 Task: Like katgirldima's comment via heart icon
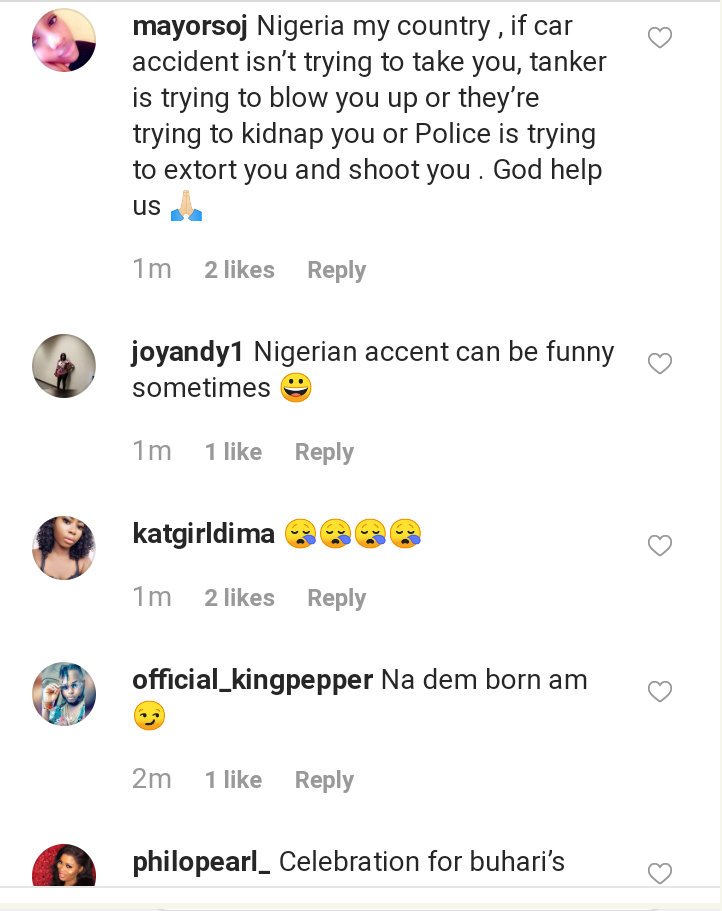point(660,546)
